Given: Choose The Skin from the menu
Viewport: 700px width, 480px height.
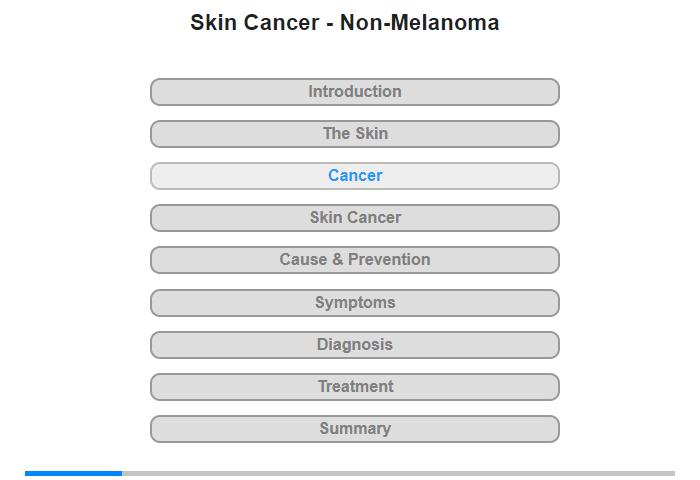Looking at the screenshot, I should coord(355,134).
